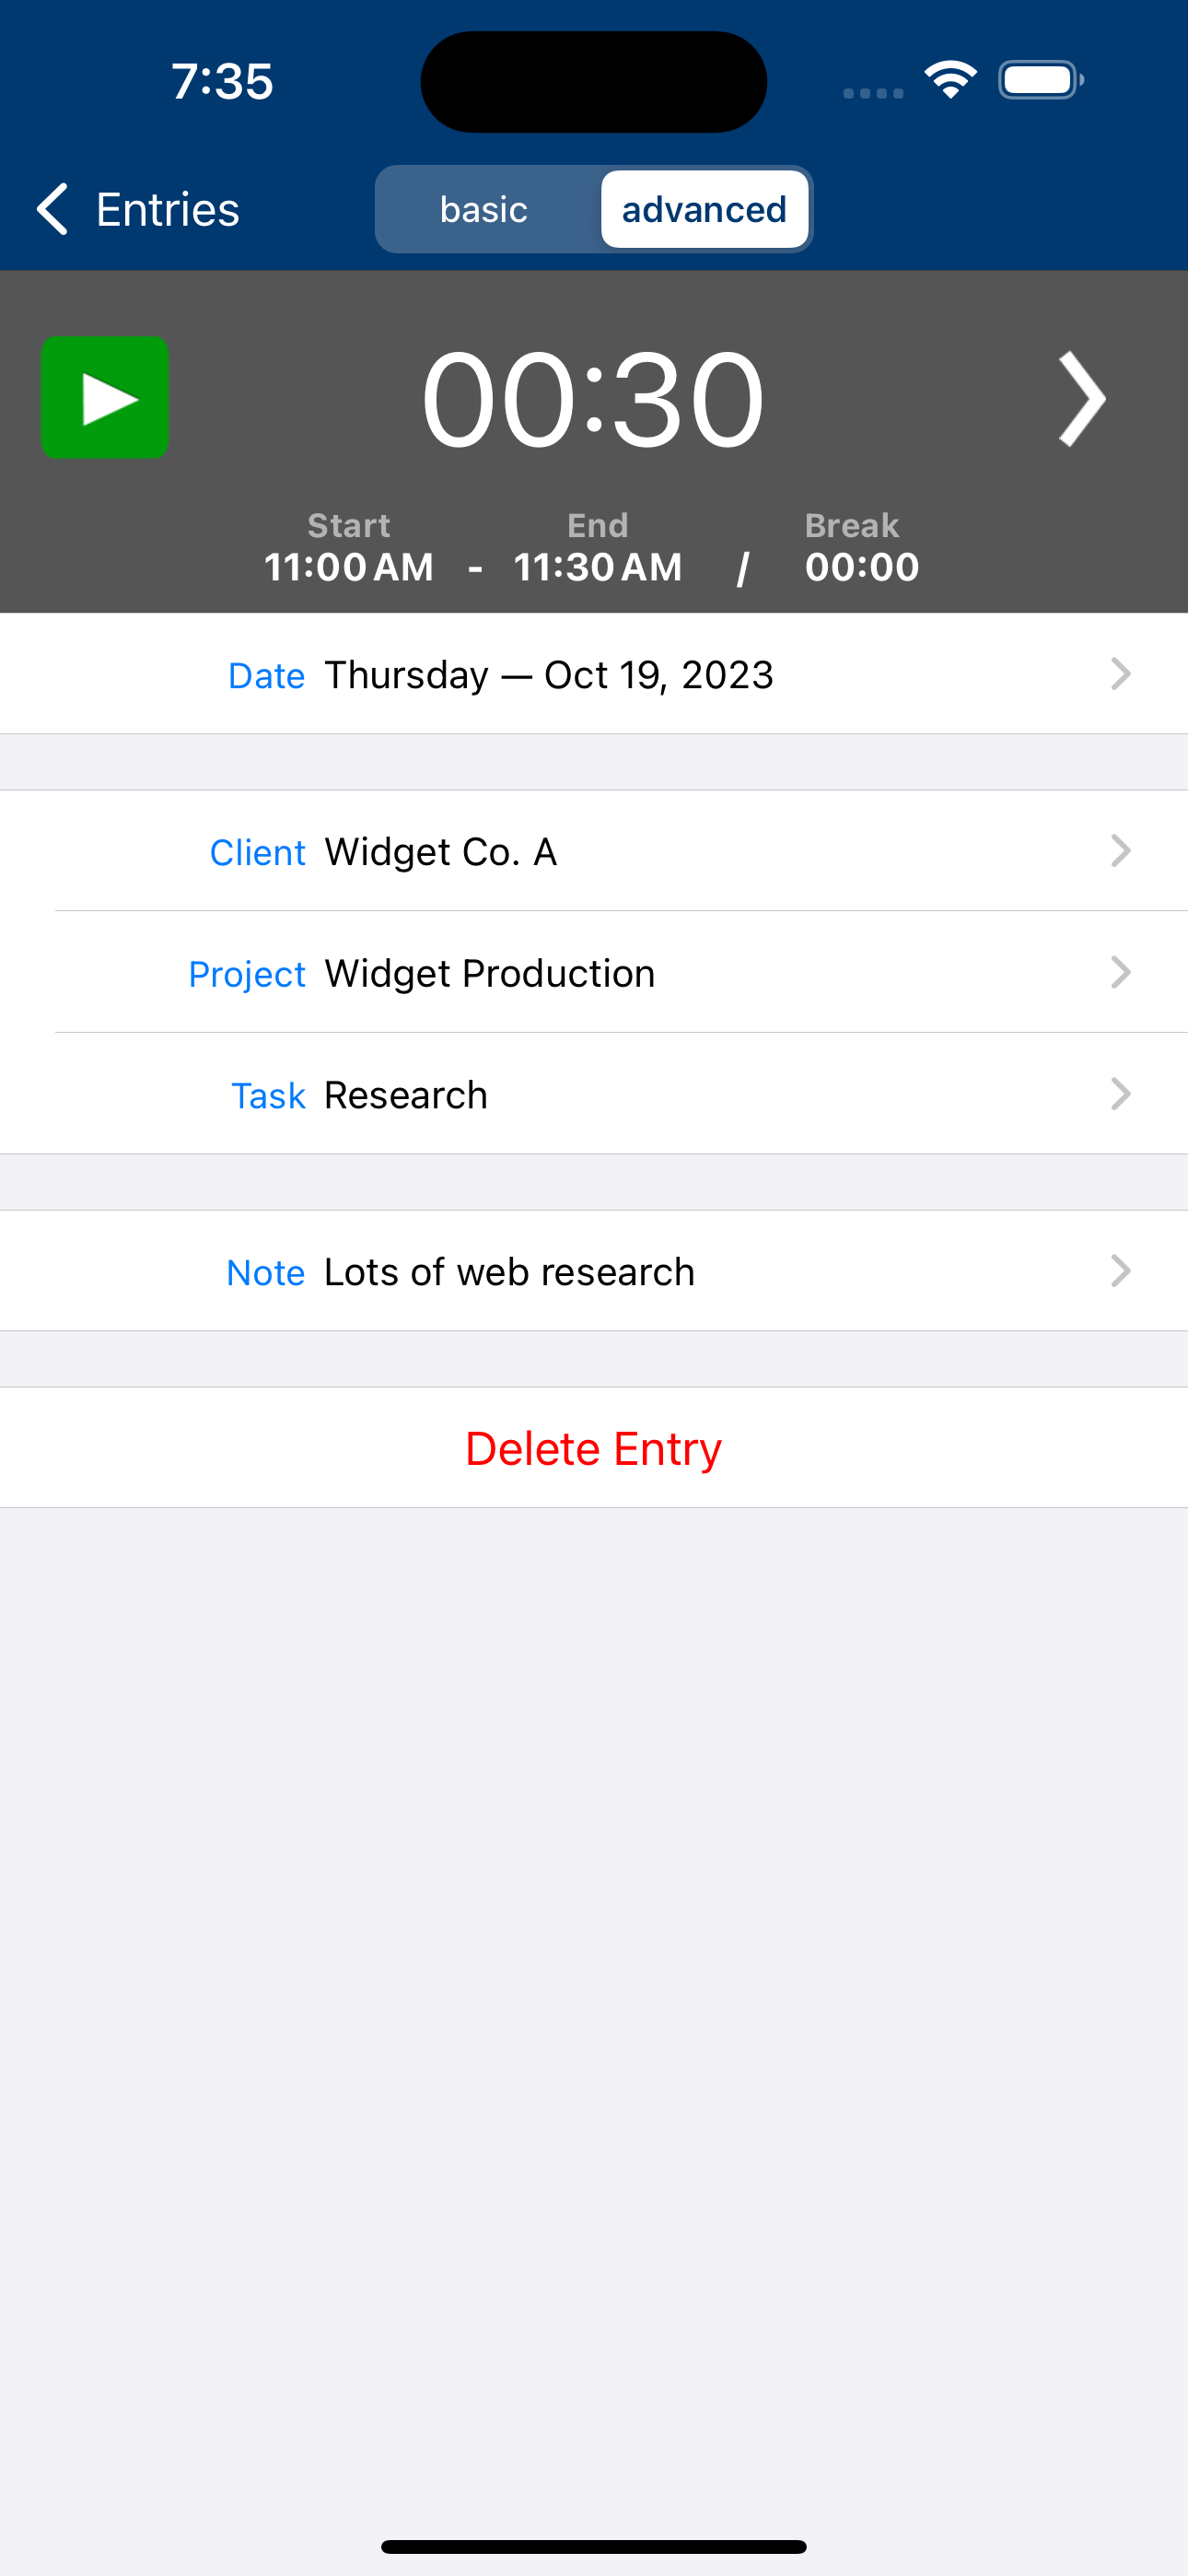Image resolution: width=1188 pixels, height=2576 pixels.
Task: Tap the home indicator bar
Action: point(594,2546)
